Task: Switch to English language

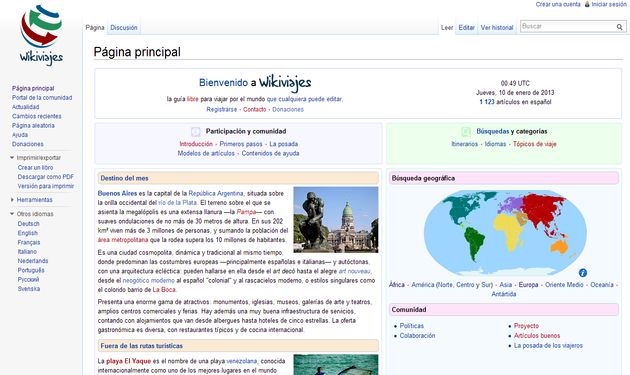Action: click(x=27, y=233)
